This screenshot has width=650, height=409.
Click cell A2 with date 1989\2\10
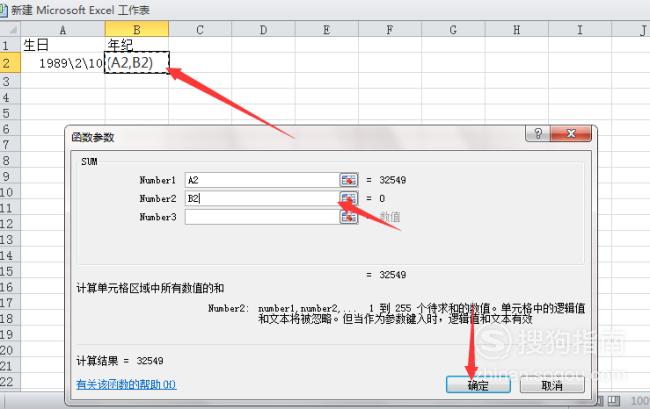click(63, 63)
